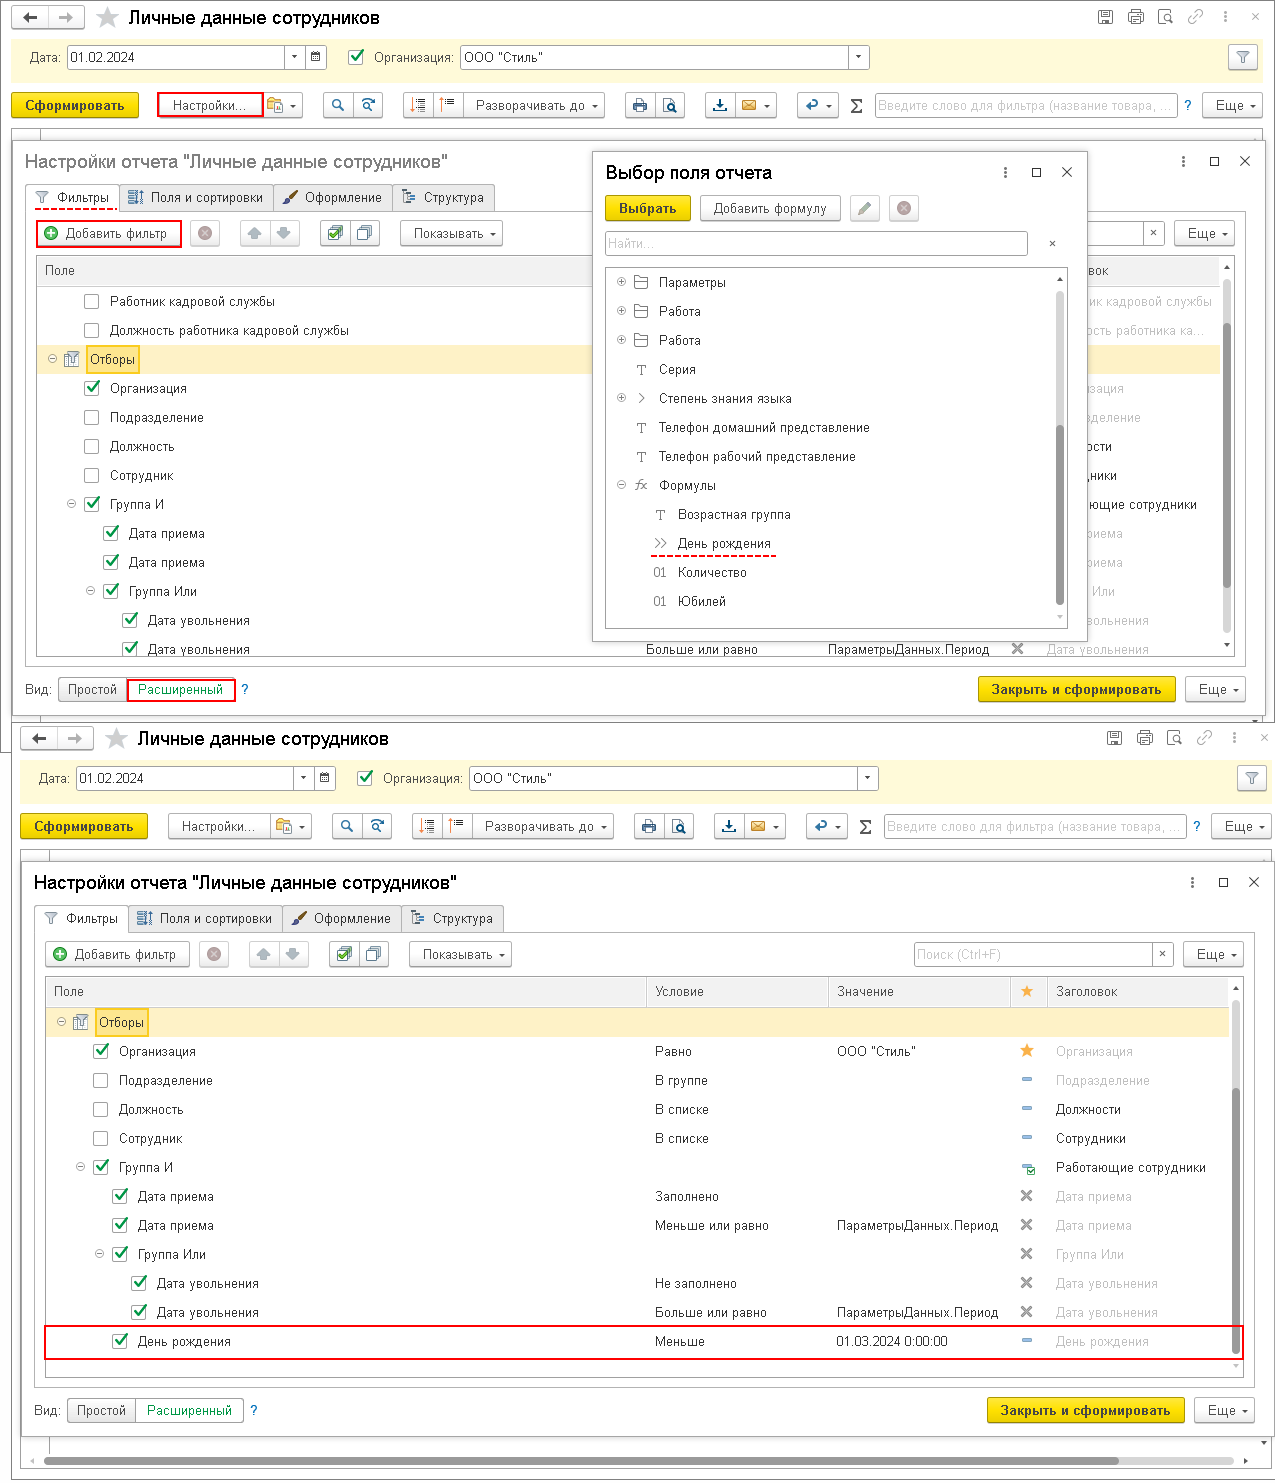Open Разворачивать до dropdown in upper toolbar

534,105
